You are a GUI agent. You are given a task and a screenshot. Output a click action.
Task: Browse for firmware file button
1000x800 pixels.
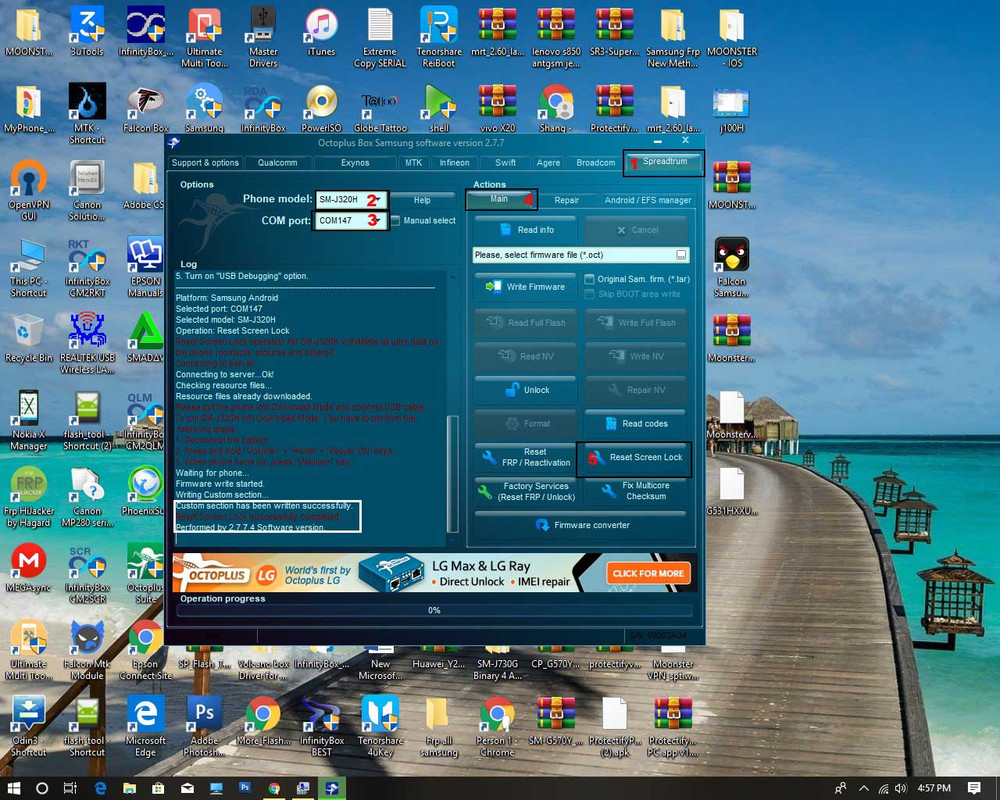[681, 255]
